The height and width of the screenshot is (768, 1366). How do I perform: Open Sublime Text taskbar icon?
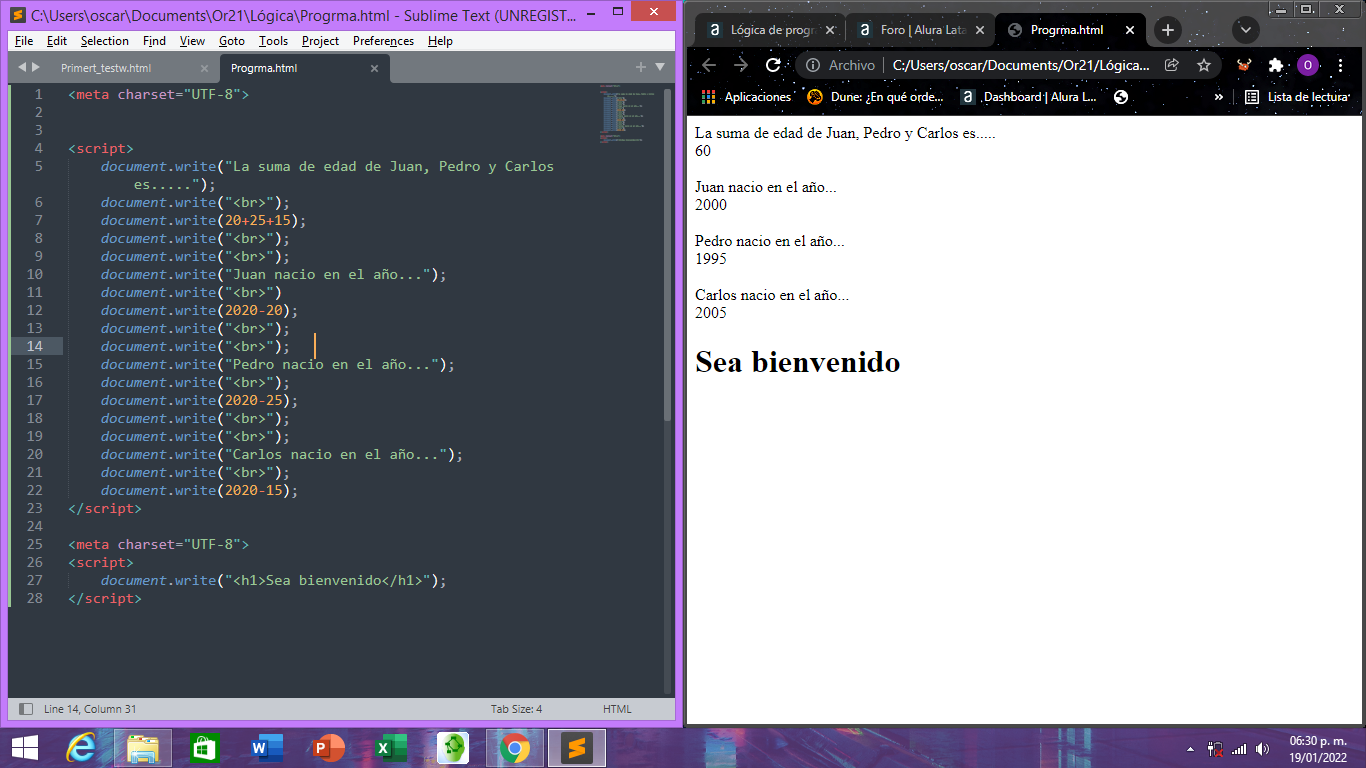(575, 748)
